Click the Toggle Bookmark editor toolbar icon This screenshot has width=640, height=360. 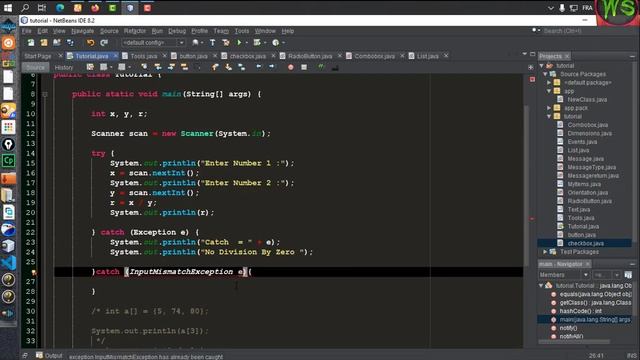coord(242,67)
